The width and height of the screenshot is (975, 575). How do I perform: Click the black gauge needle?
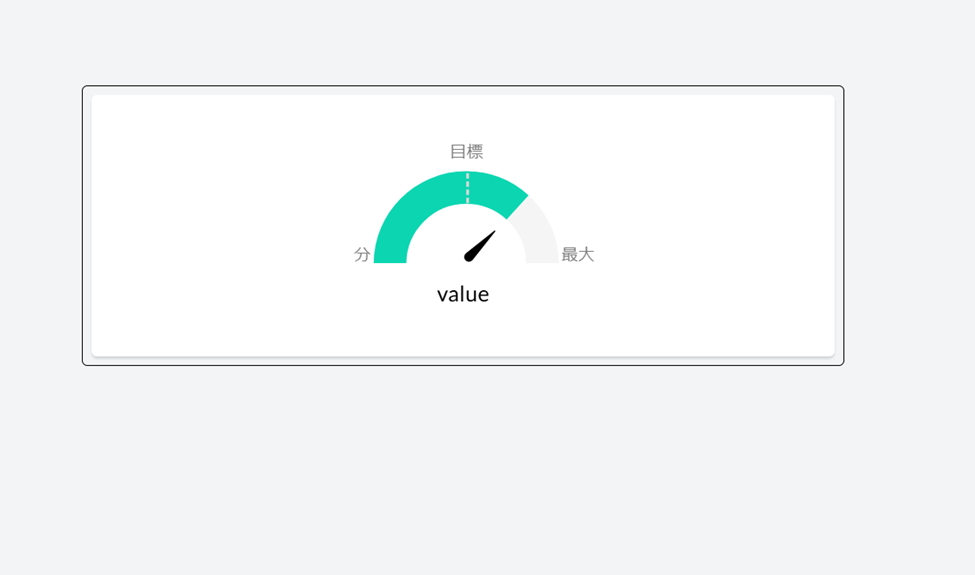click(x=479, y=247)
